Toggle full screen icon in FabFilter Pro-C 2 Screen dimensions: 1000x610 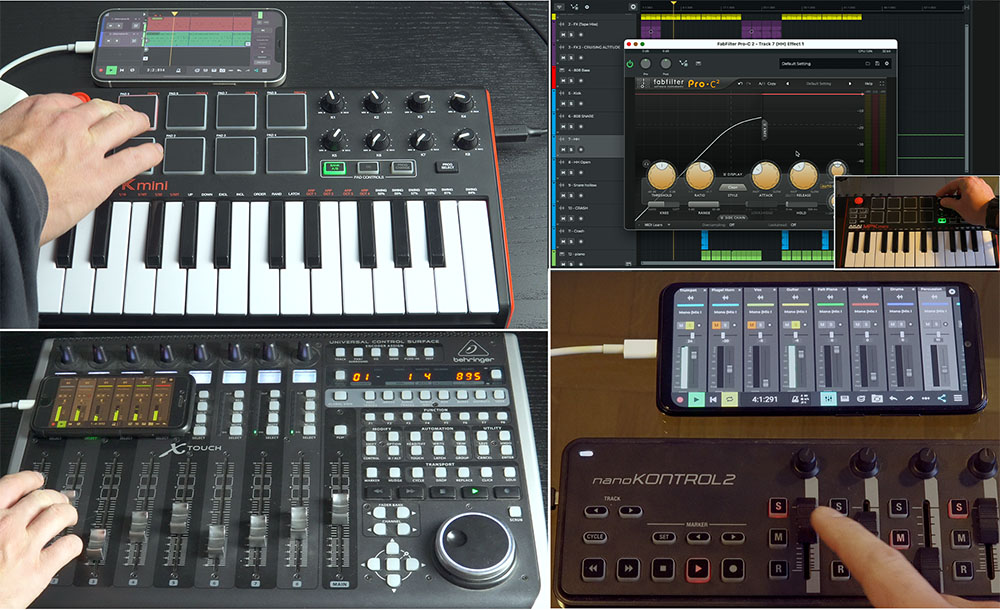882,84
